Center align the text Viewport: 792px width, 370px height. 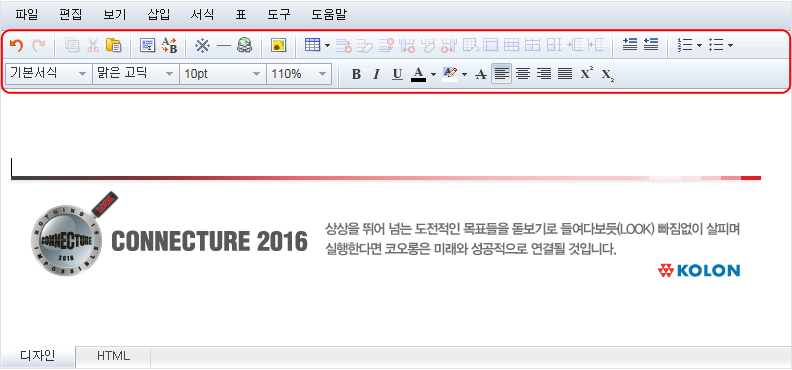[523, 75]
